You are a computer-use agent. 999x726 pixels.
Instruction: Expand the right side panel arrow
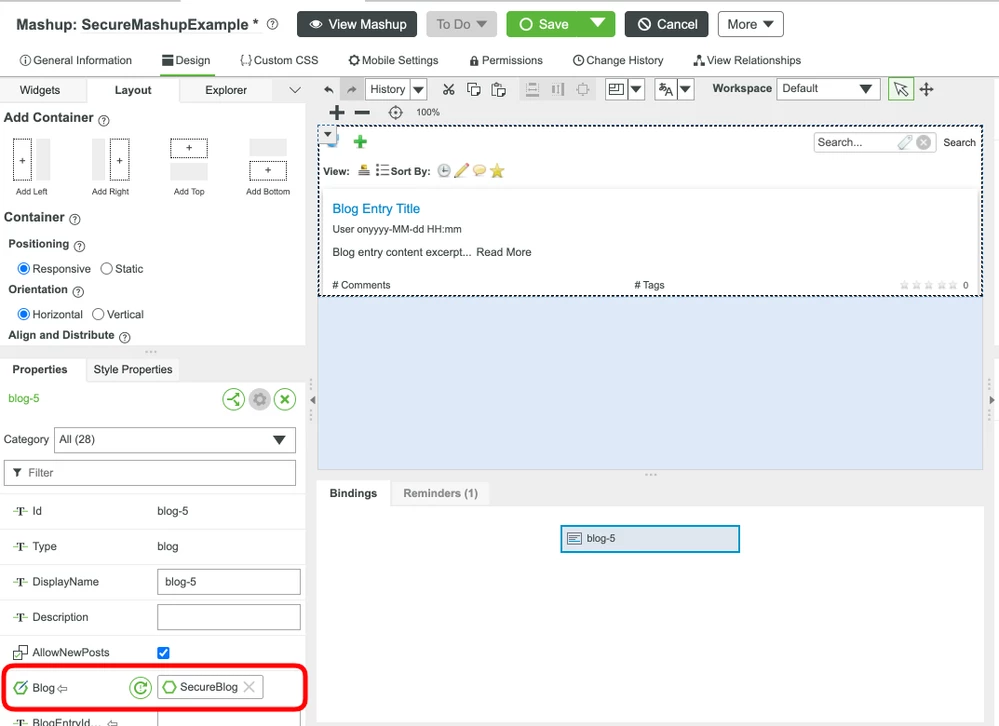point(991,400)
